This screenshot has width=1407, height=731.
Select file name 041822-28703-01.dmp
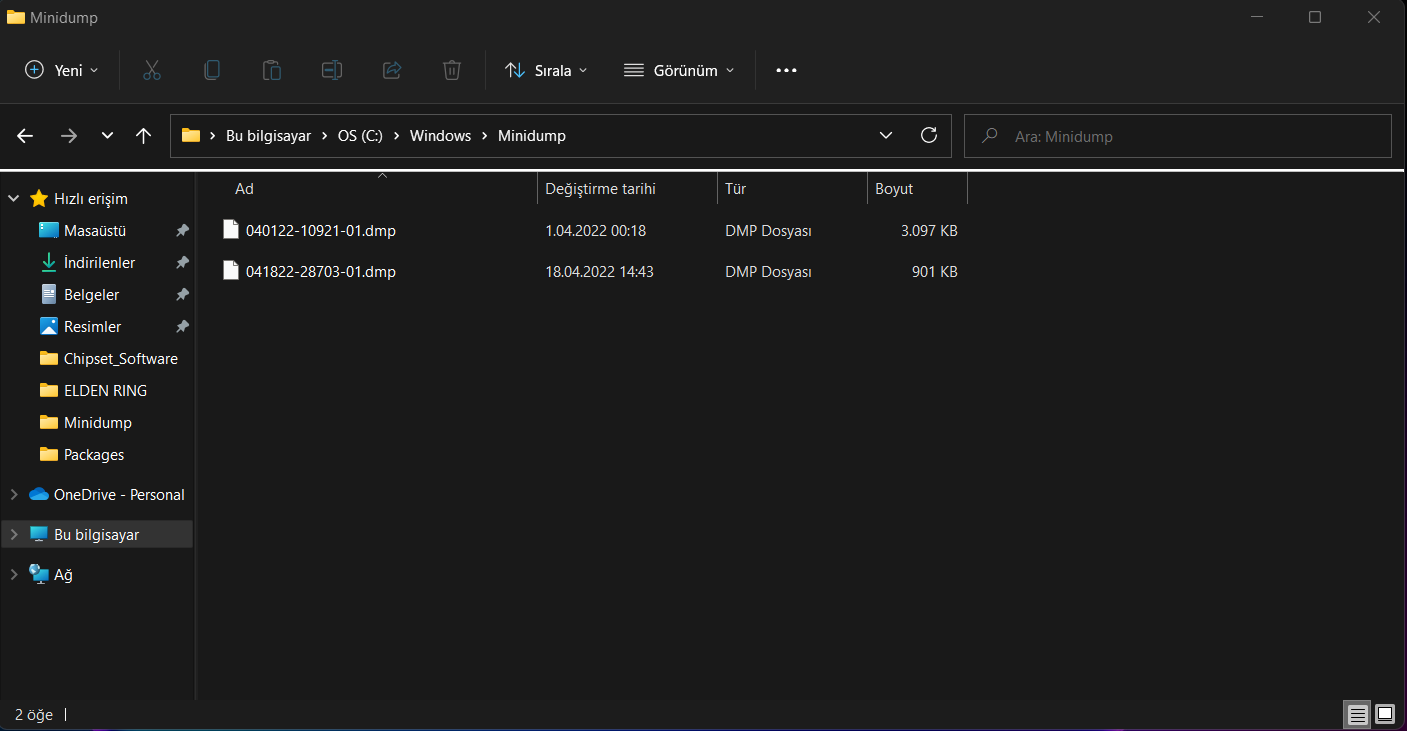click(x=321, y=272)
